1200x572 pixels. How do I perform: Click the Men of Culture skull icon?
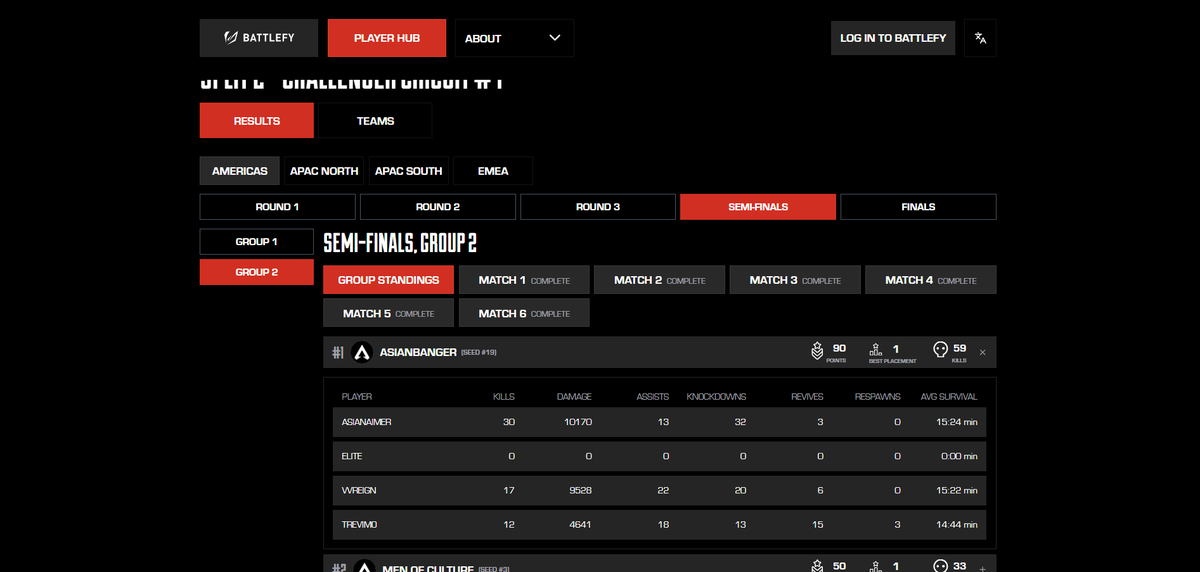pos(940,566)
